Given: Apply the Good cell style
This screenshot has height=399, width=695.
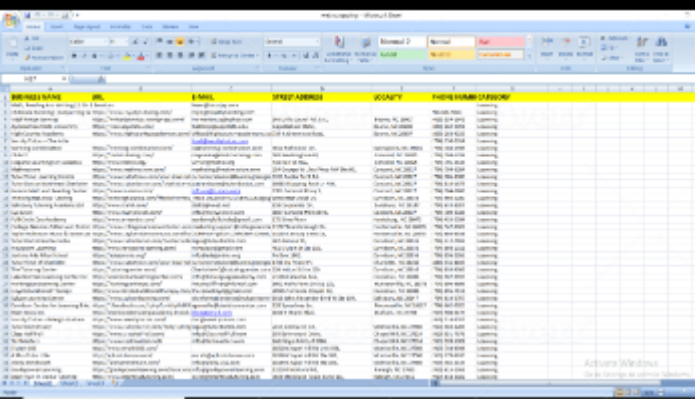Looking at the screenshot, I should click(402, 55).
